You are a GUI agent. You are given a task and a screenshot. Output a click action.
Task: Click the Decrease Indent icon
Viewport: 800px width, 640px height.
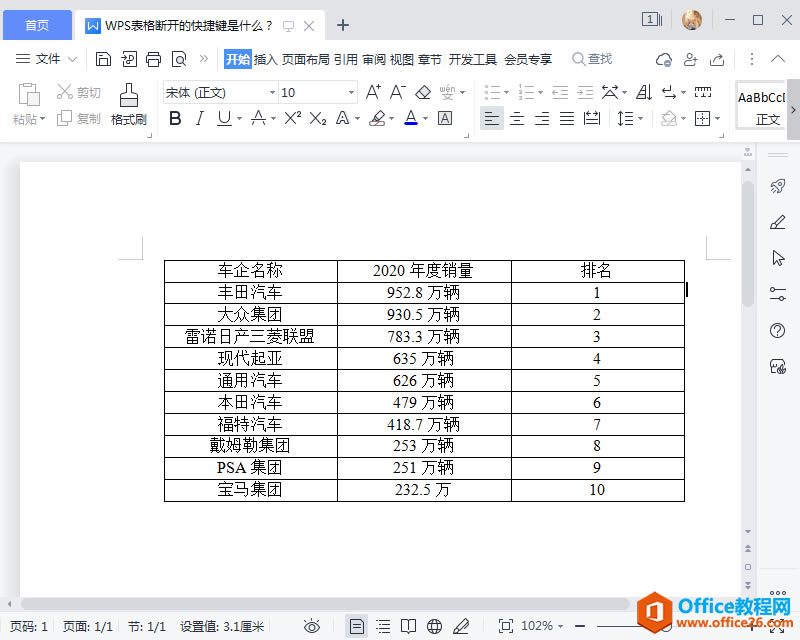click(560, 92)
